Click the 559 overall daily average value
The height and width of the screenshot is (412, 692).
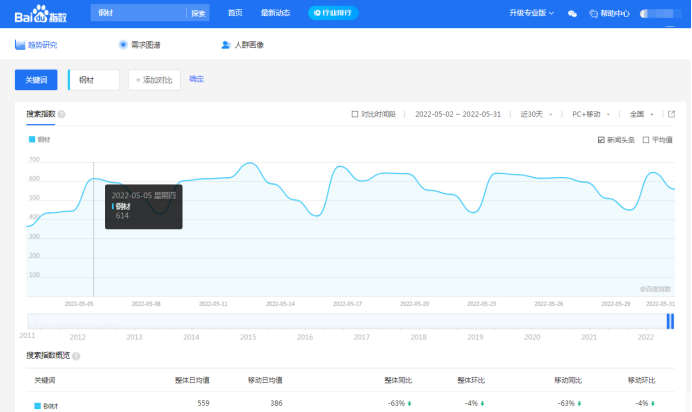[203, 403]
